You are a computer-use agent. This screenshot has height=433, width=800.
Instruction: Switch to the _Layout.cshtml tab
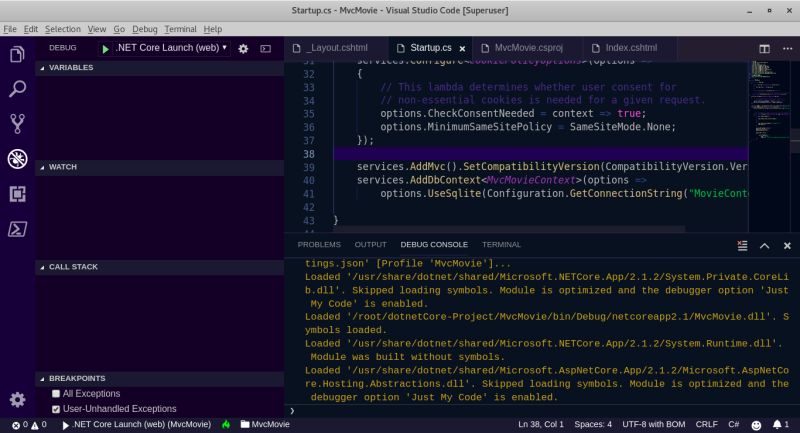pos(337,48)
